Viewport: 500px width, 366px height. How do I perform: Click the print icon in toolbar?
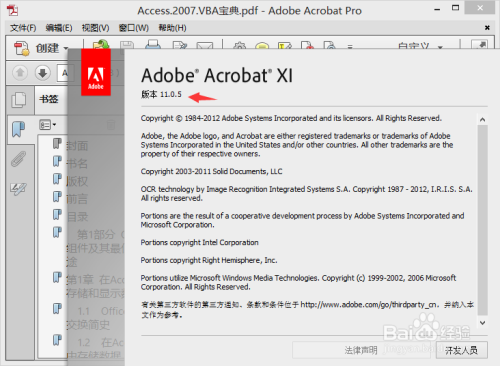pos(153,44)
